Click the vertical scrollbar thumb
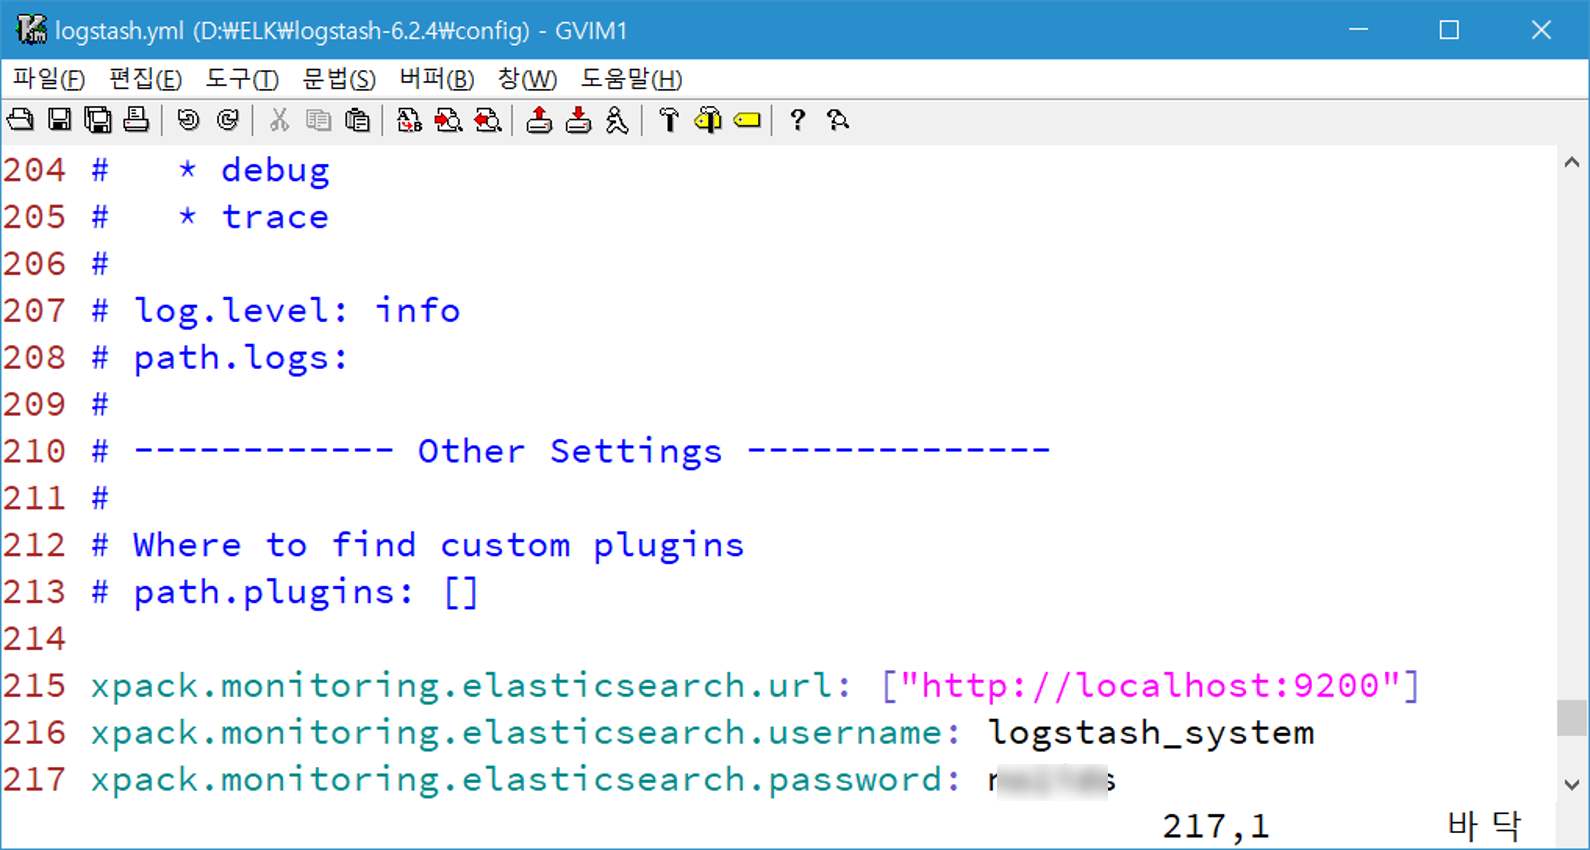The image size is (1590, 850). pos(1572,717)
